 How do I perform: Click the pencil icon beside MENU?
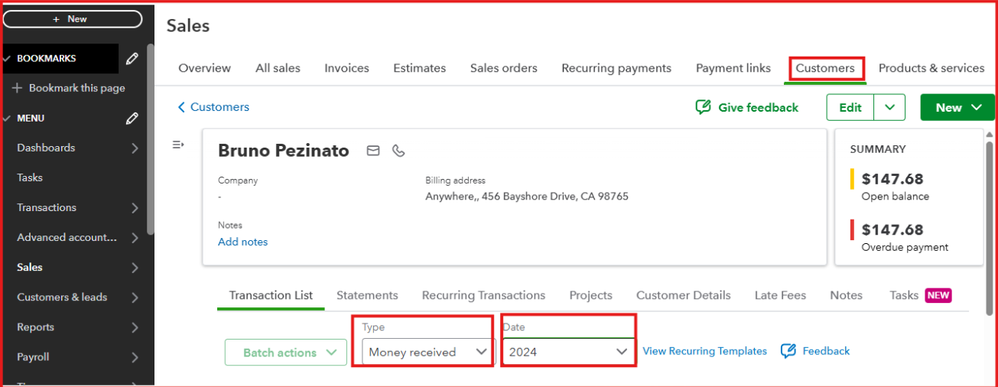click(x=132, y=118)
